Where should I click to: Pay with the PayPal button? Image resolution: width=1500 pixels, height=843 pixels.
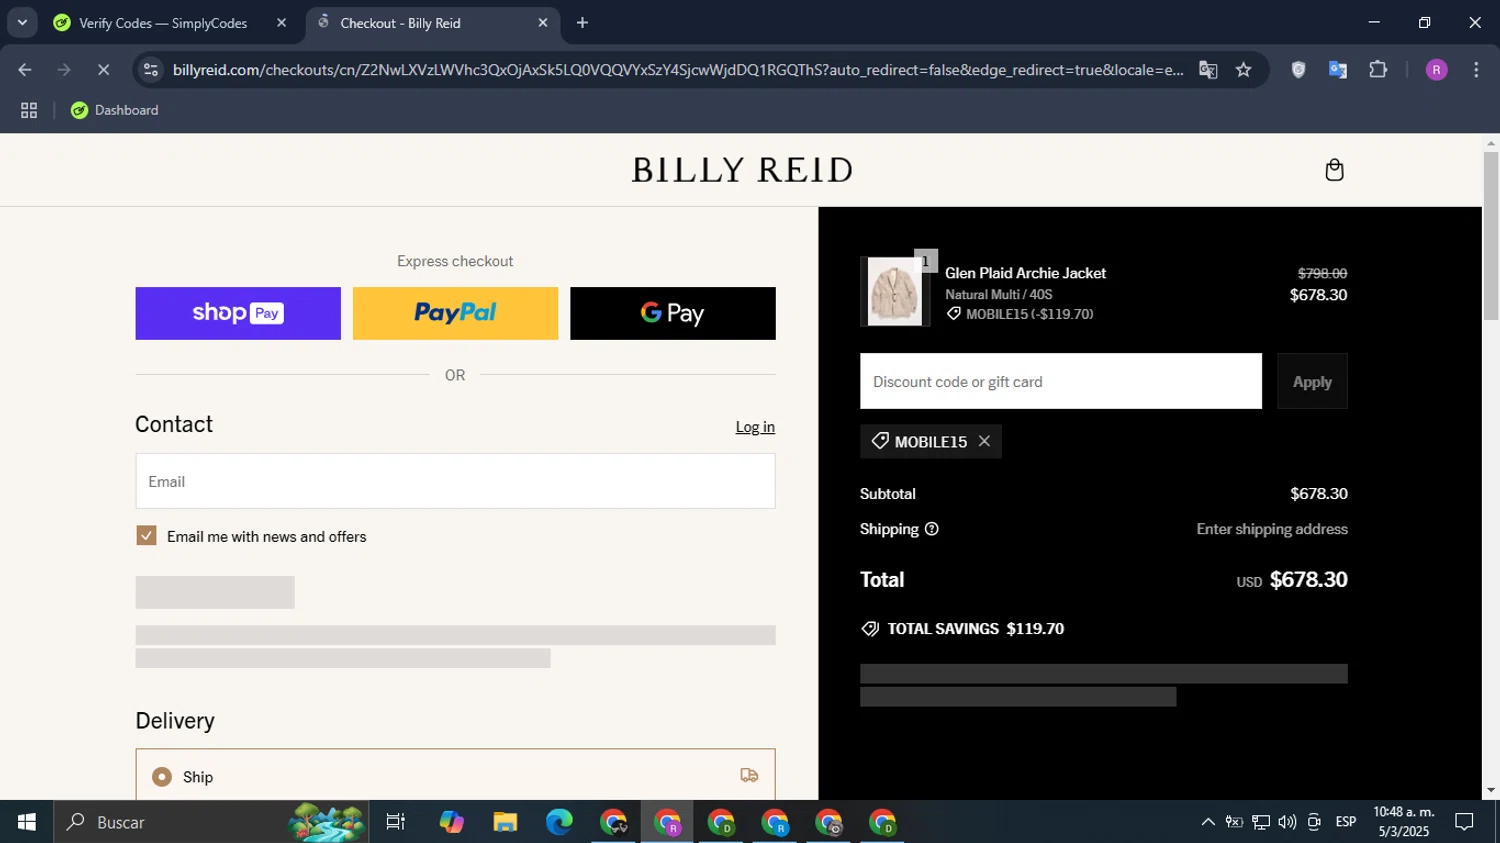click(x=455, y=313)
